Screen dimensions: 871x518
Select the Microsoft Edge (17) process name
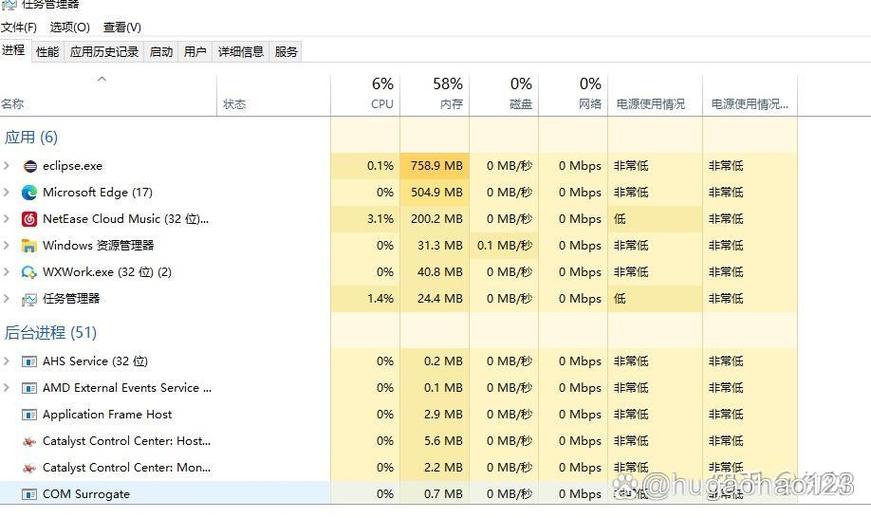tap(97, 192)
